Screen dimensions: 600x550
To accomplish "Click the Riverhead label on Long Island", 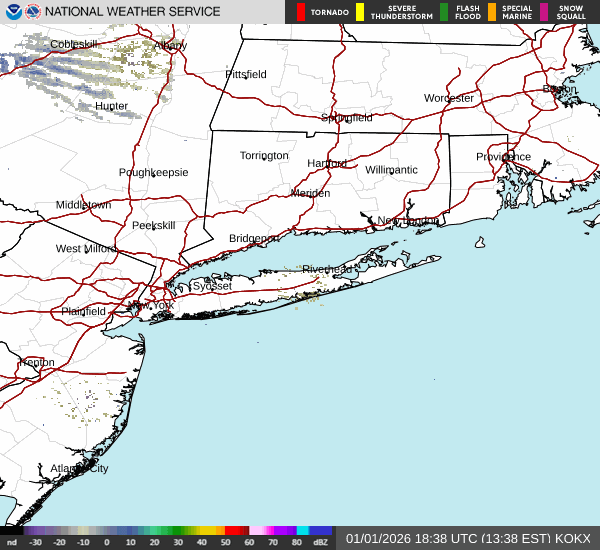I will pos(327,269).
